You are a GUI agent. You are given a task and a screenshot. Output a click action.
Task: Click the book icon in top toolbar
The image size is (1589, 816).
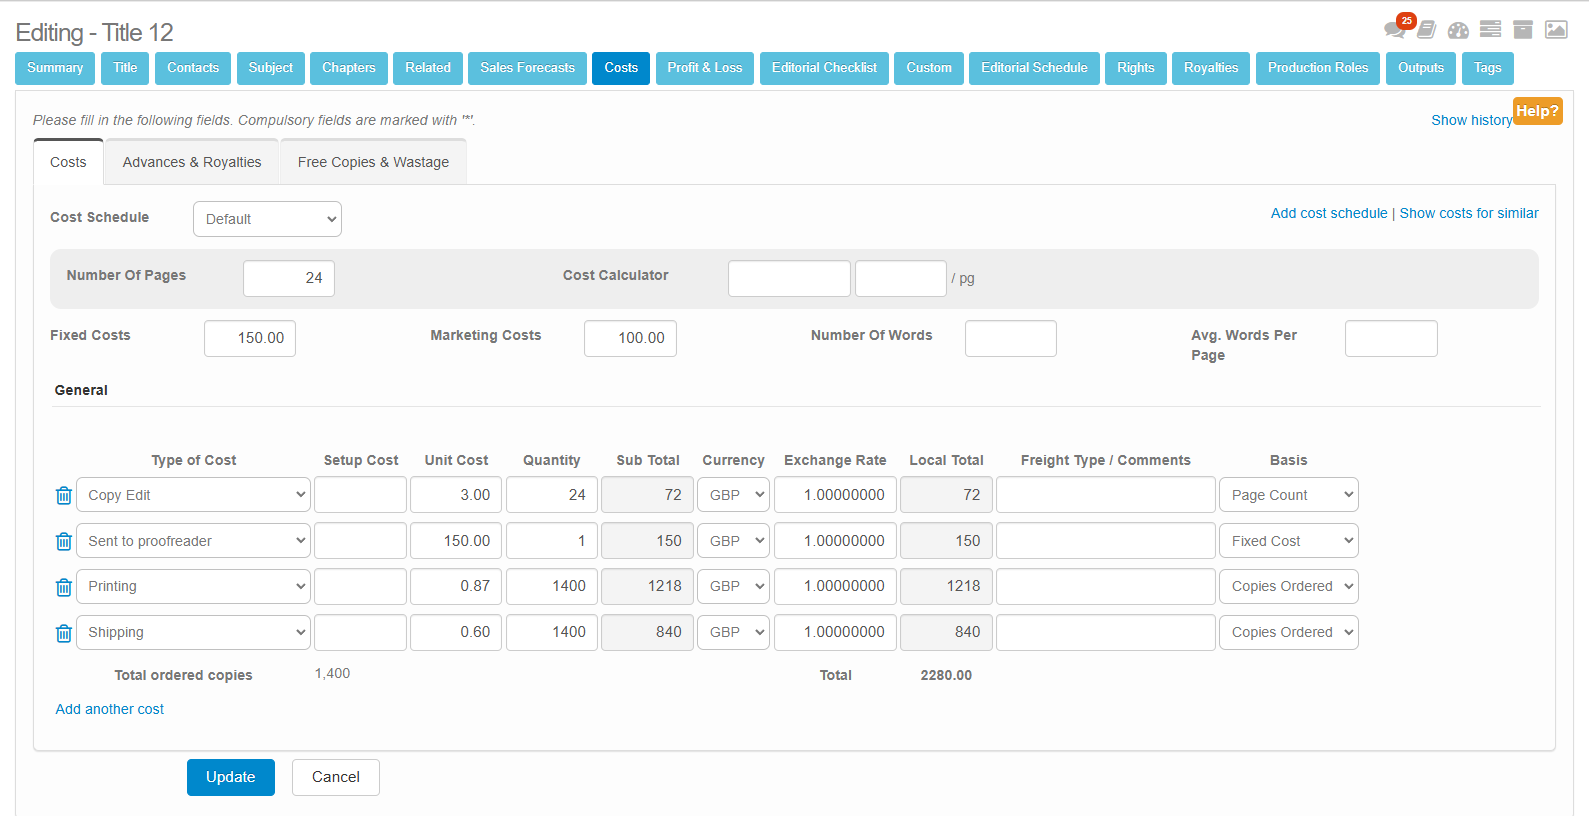click(x=1427, y=30)
